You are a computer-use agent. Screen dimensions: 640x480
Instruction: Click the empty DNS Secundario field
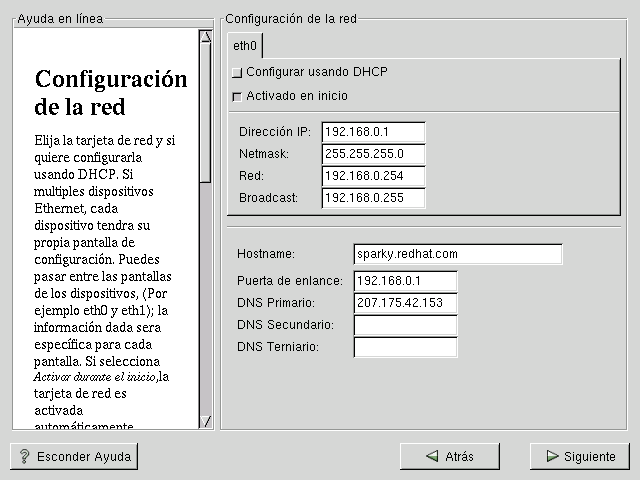(405, 325)
